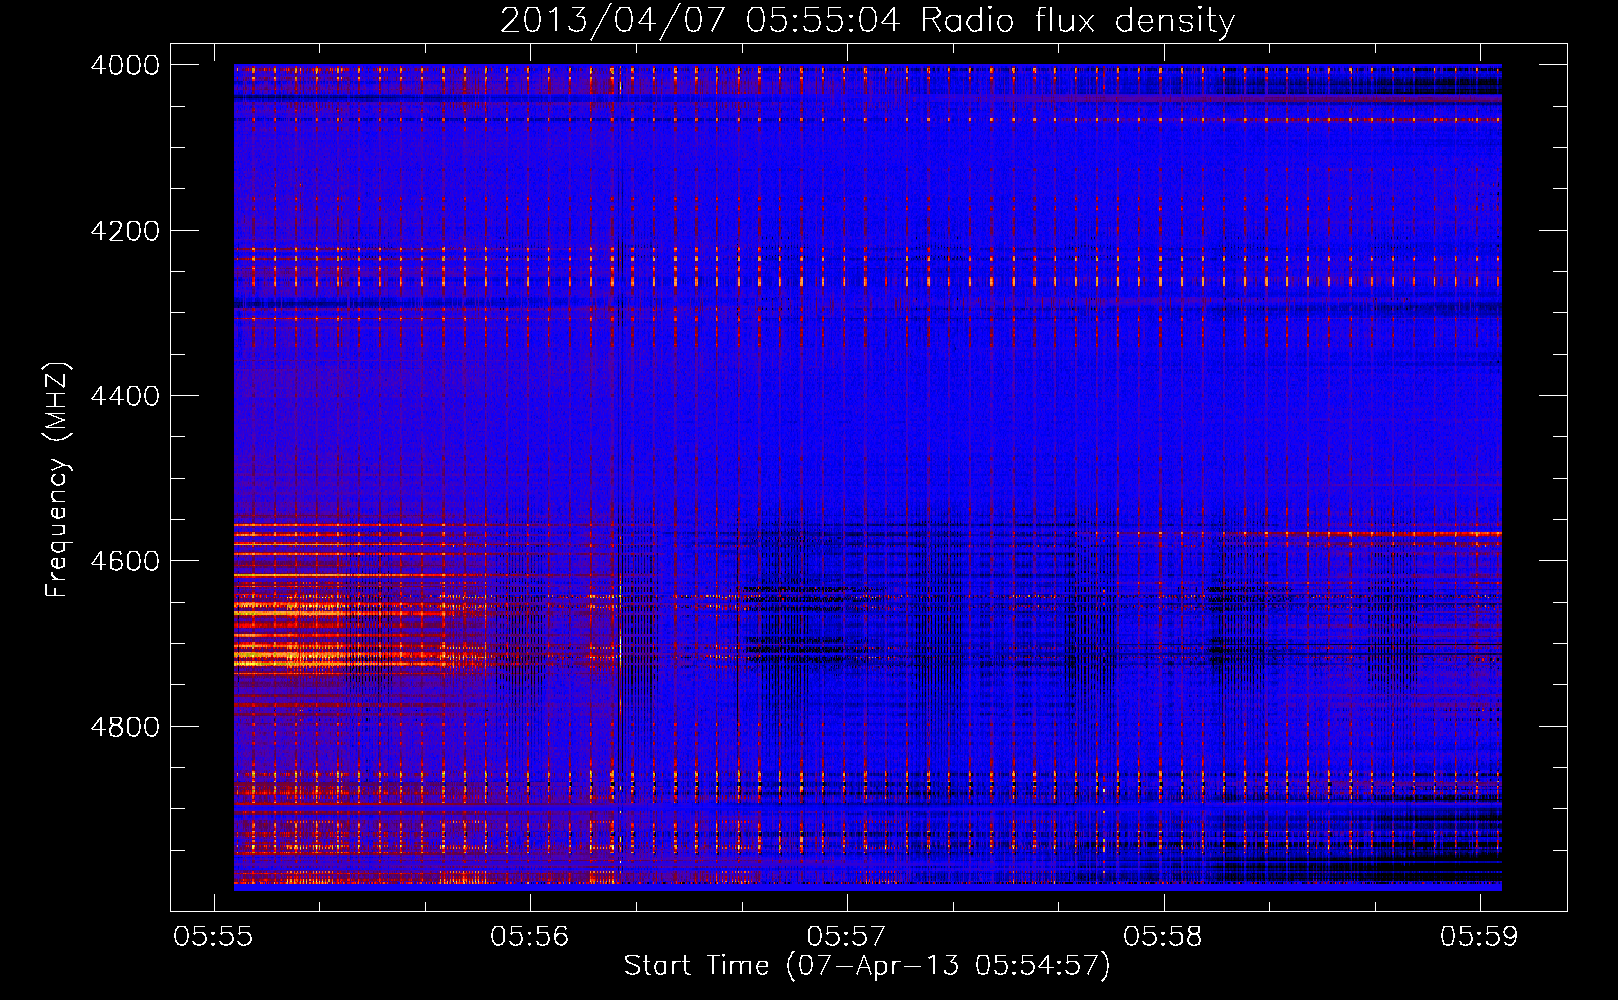Select the 4800 frequency tick label
The image size is (1618, 1000).
(125, 727)
